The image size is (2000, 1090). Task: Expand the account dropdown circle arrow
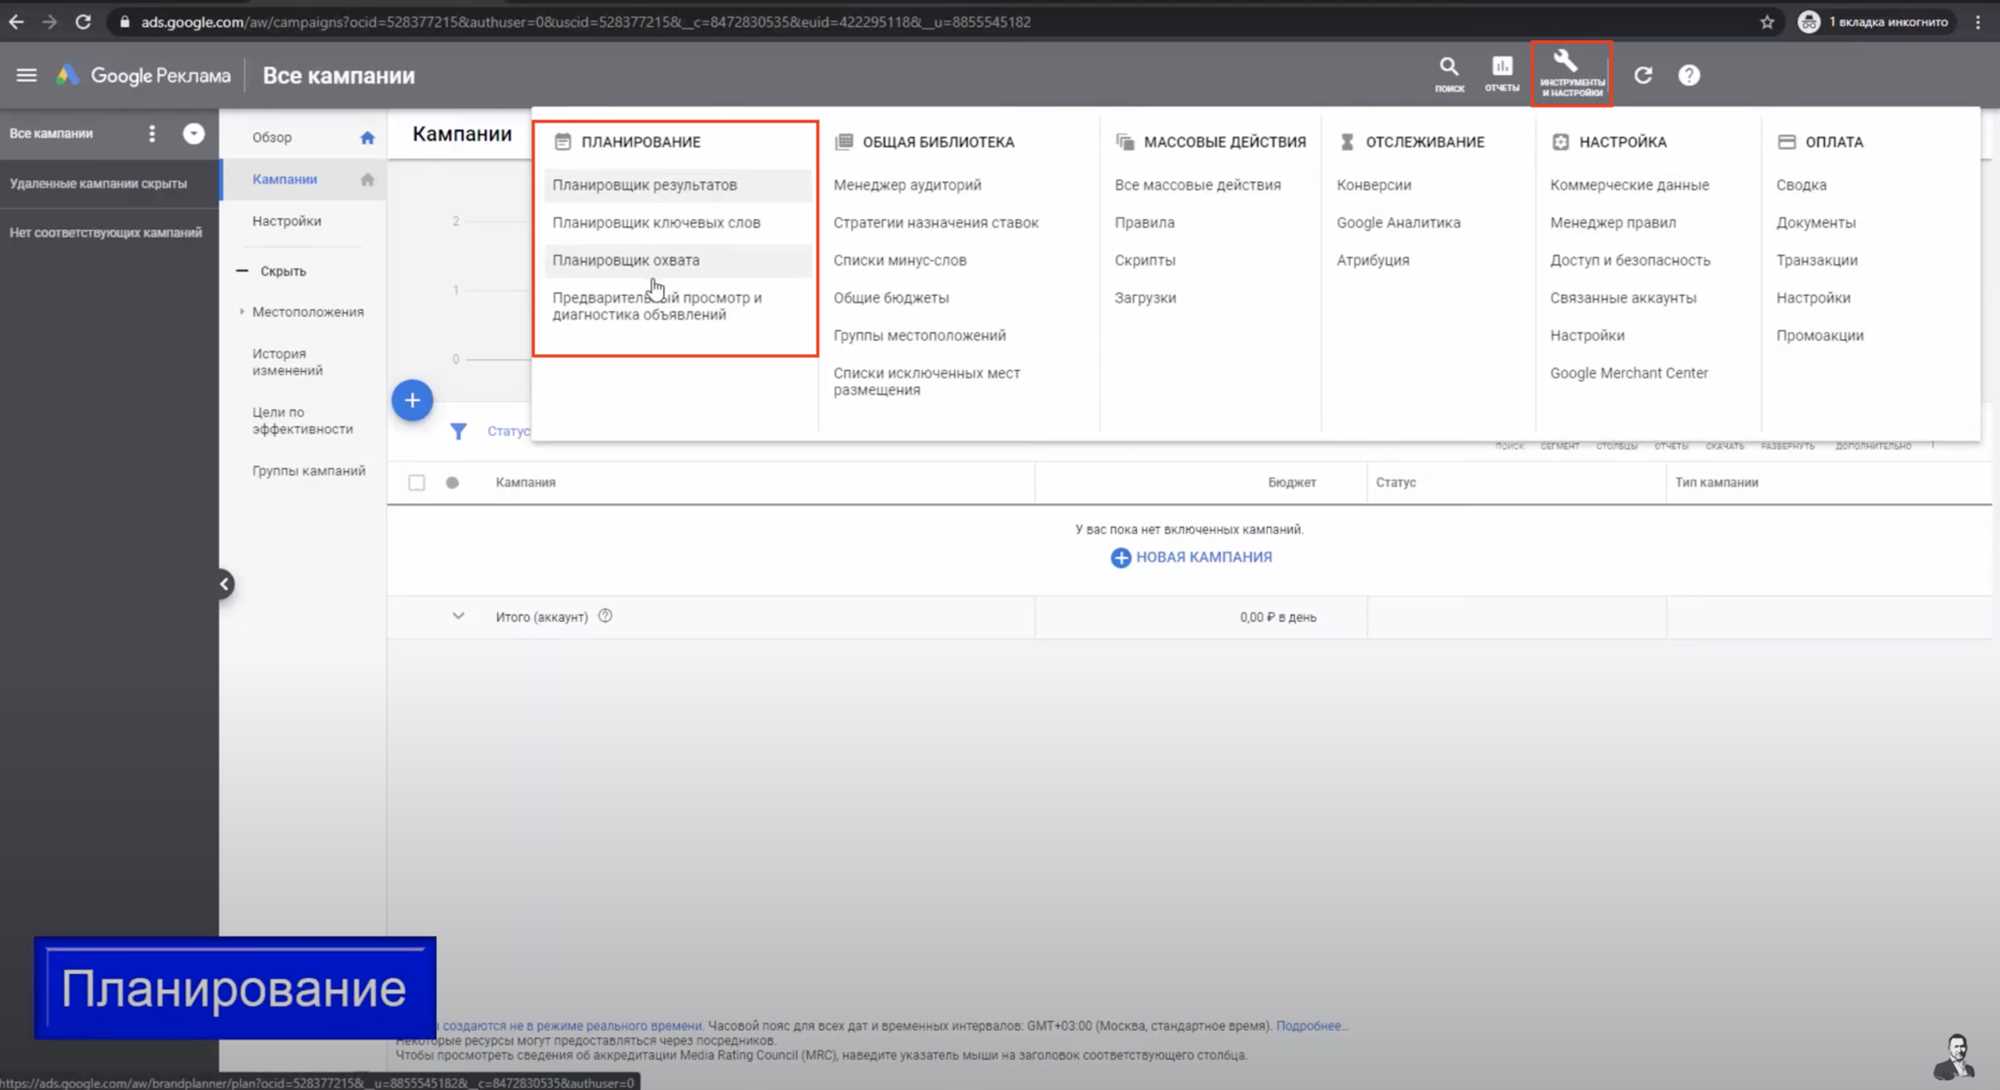(193, 133)
